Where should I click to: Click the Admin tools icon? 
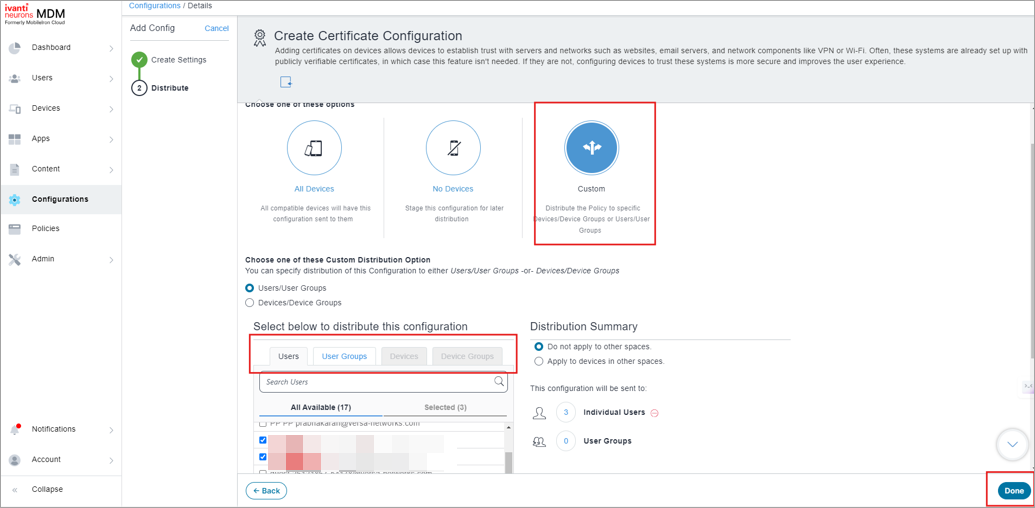(15, 259)
